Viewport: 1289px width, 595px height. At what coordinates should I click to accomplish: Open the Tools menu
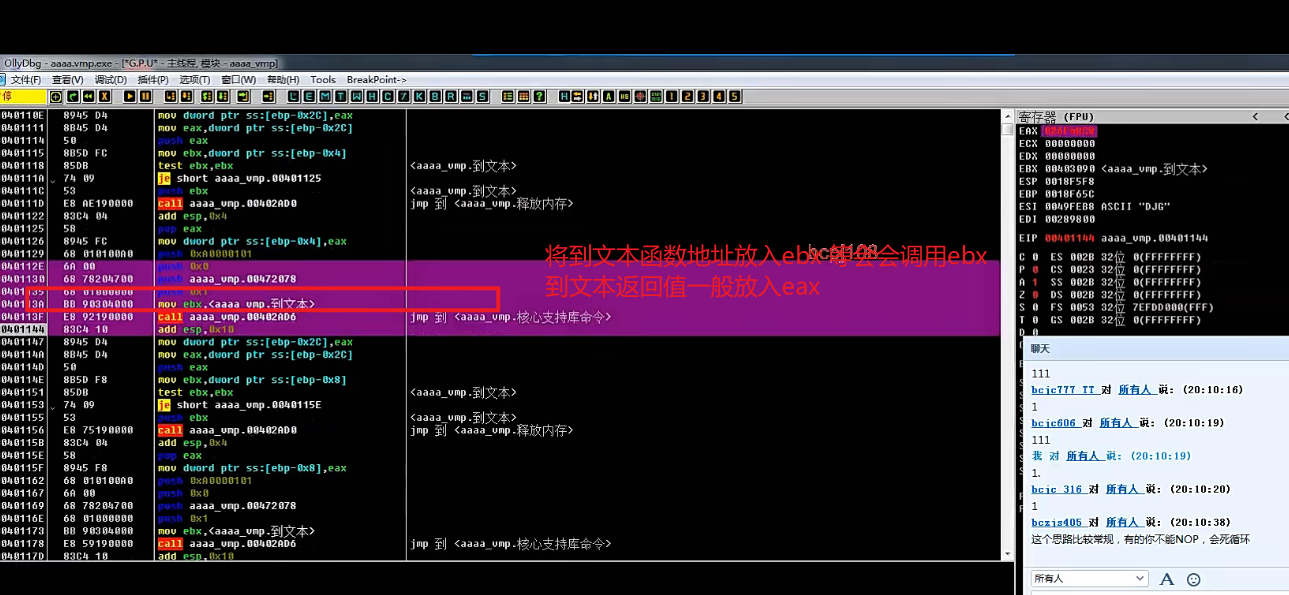[322, 80]
